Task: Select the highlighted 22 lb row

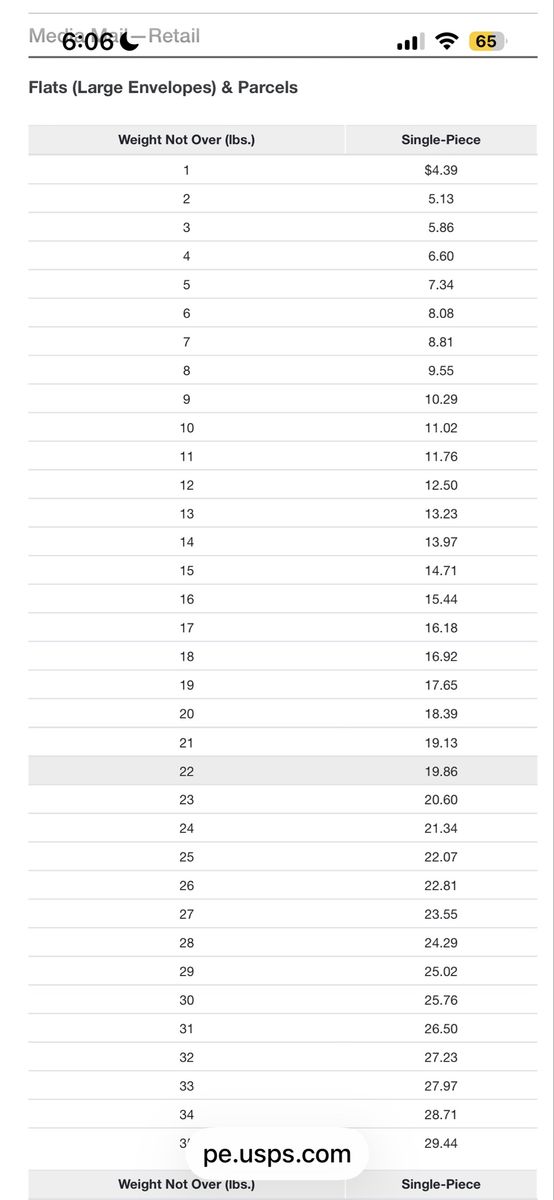Action: click(x=282, y=771)
